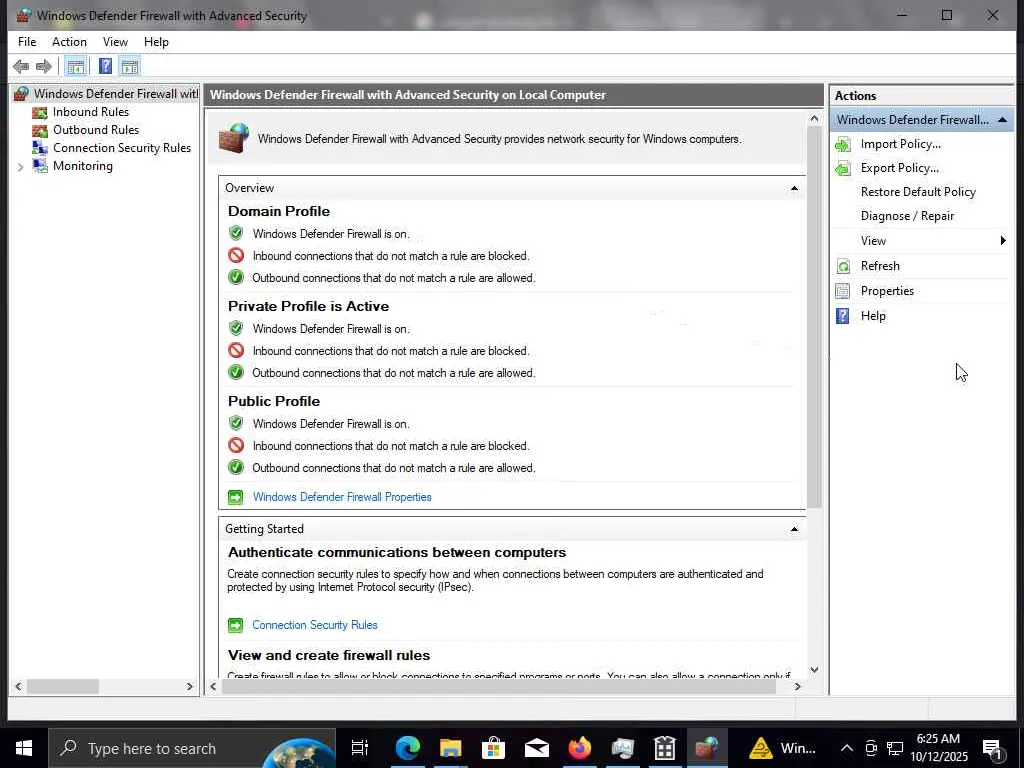This screenshot has height=768, width=1024.
Task: Click the Import Policy green arrow icon
Action: pos(843,144)
